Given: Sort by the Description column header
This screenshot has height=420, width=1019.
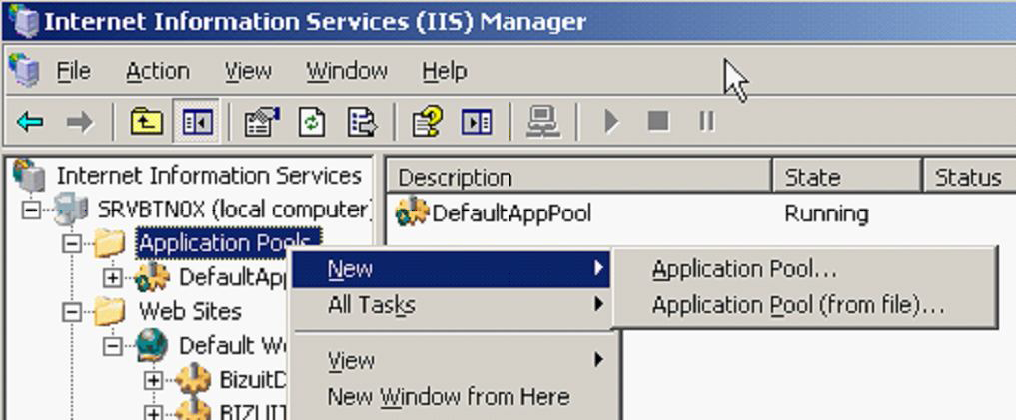Looking at the screenshot, I should pos(578,177).
